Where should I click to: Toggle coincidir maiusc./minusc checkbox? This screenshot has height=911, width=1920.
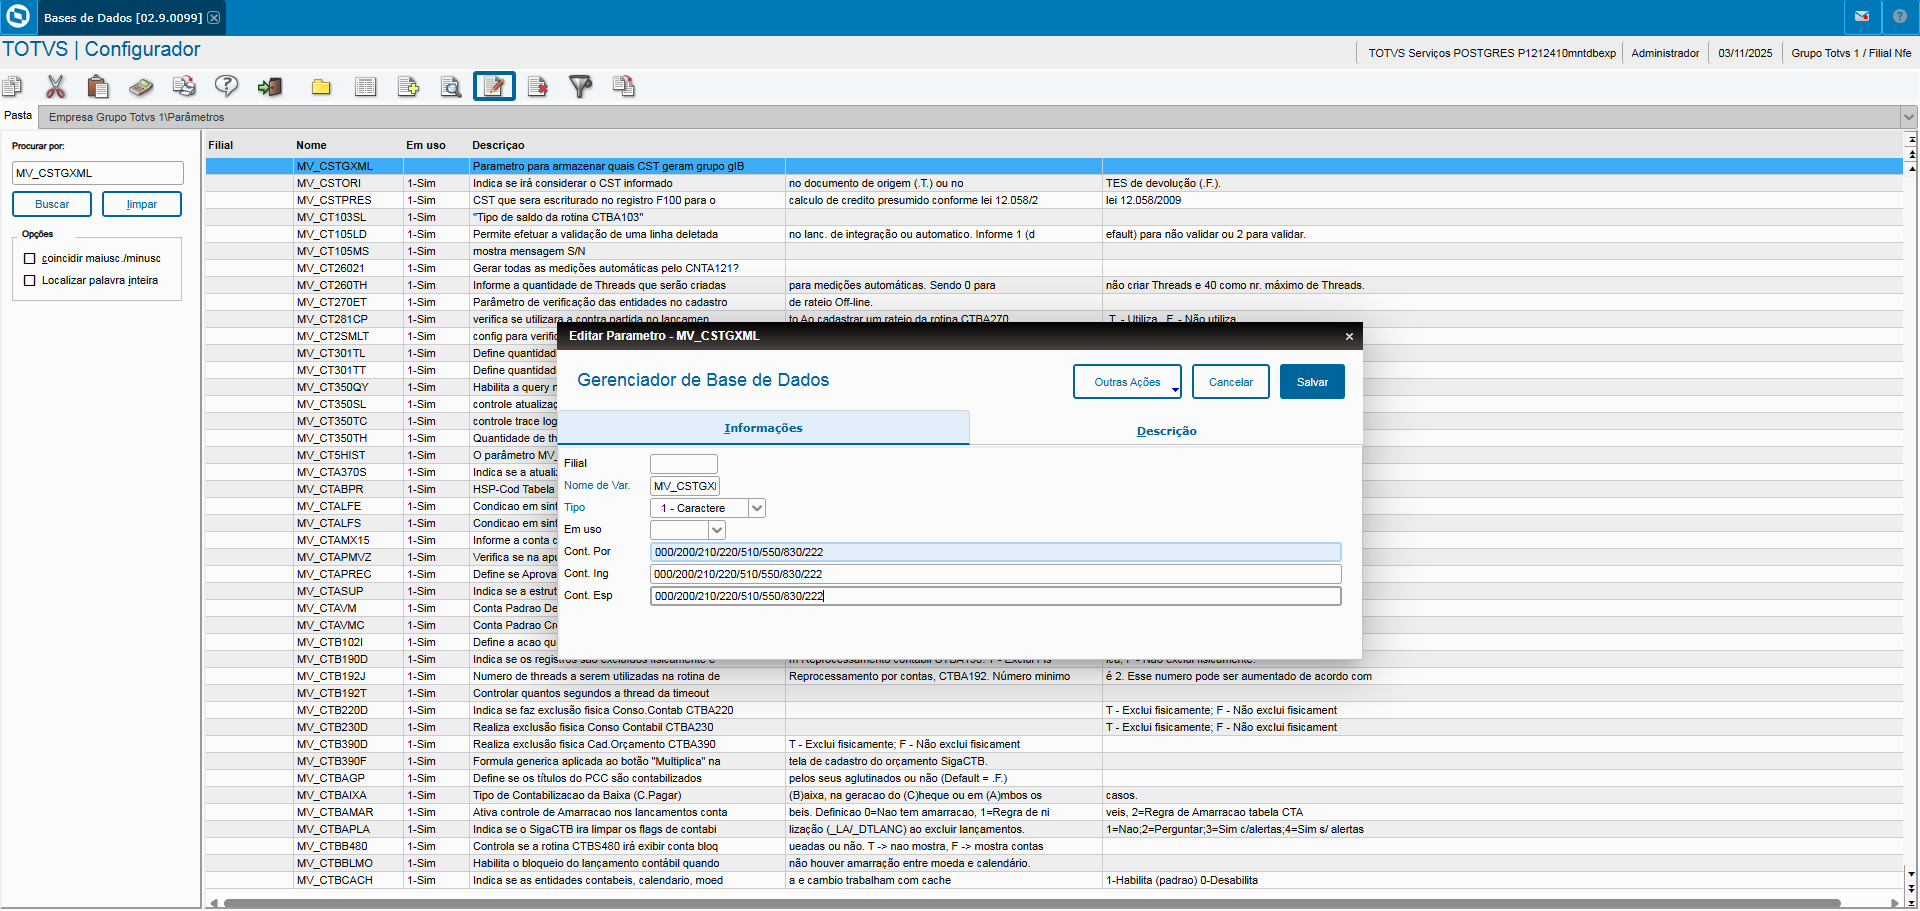30,259
